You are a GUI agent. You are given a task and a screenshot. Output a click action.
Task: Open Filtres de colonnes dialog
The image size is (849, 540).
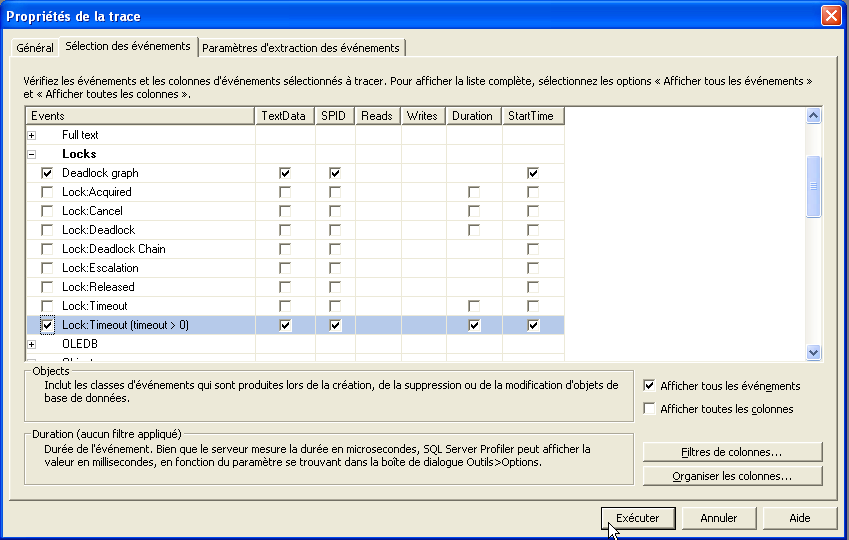coord(732,452)
